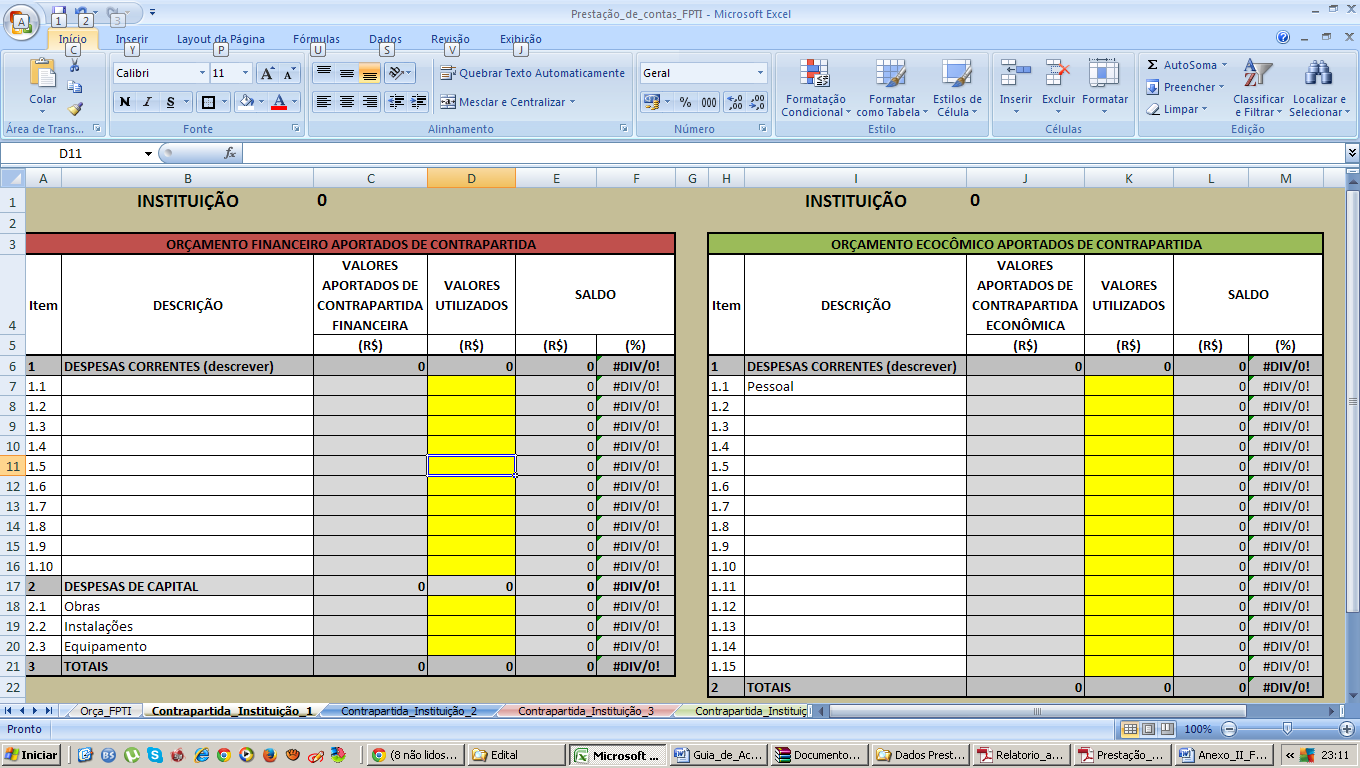Click the Copy icon in clipboard group
The width and height of the screenshot is (1360, 768).
[x=74, y=87]
